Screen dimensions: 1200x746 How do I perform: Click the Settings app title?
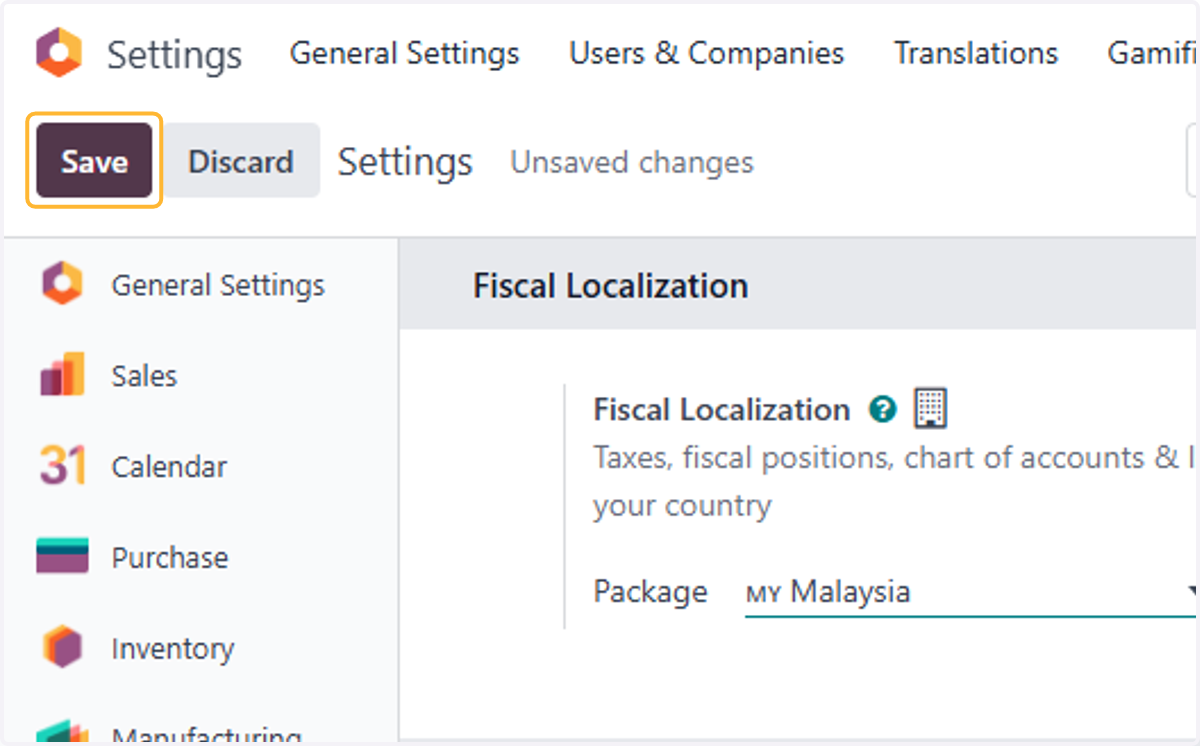pyautogui.click(x=175, y=54)
